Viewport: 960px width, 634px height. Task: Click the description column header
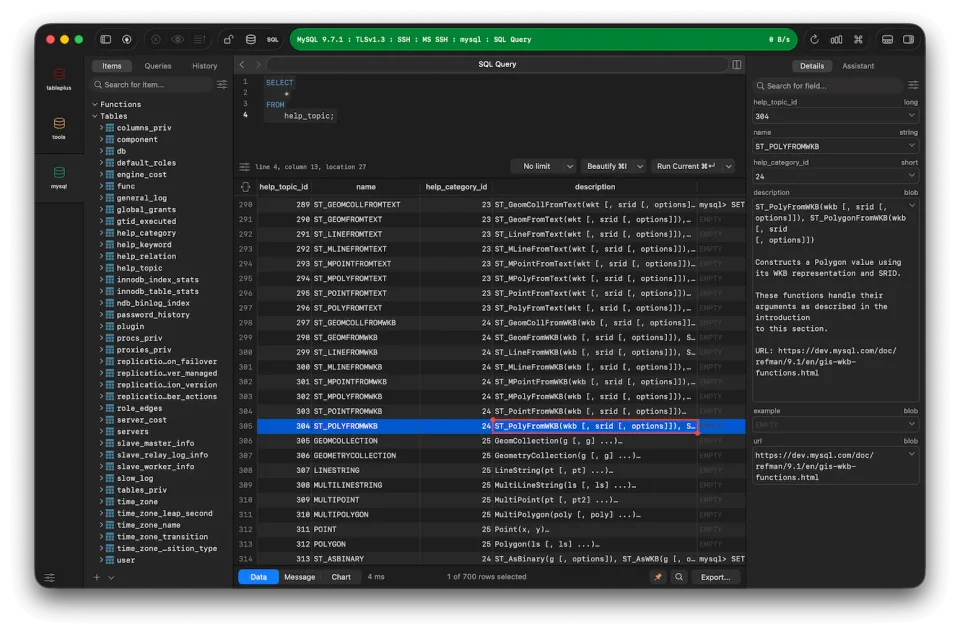click(x=594, y=187)
